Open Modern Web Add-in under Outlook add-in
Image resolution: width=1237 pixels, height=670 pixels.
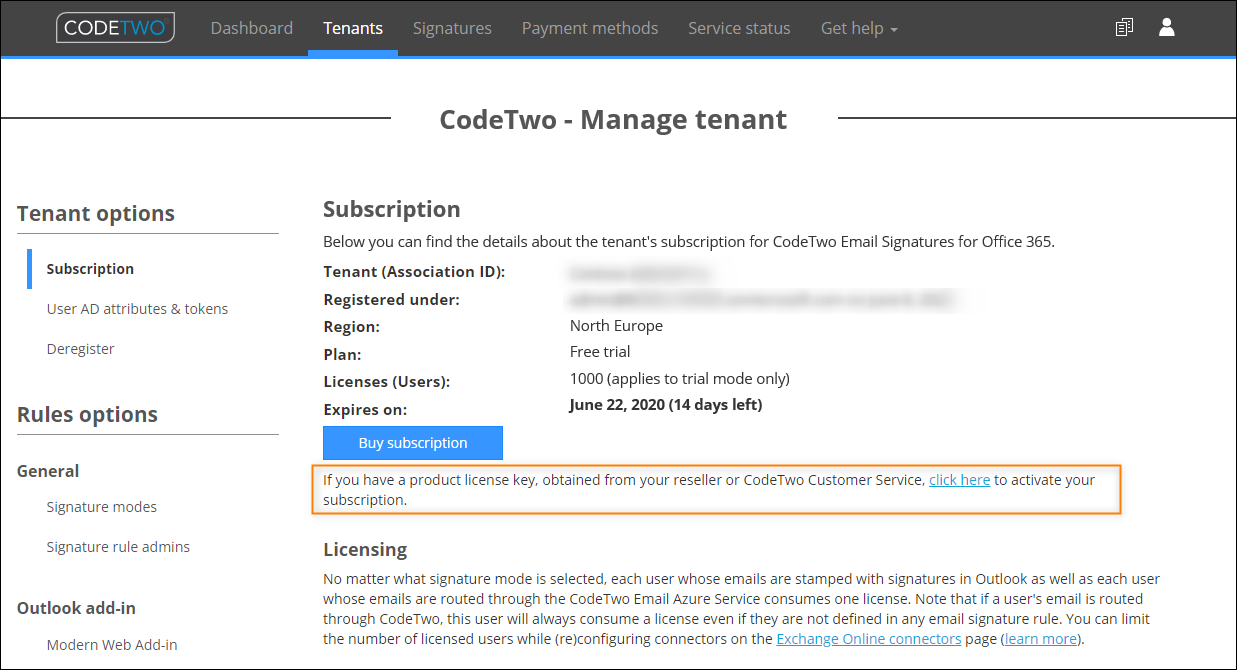[x=111, y=644]
